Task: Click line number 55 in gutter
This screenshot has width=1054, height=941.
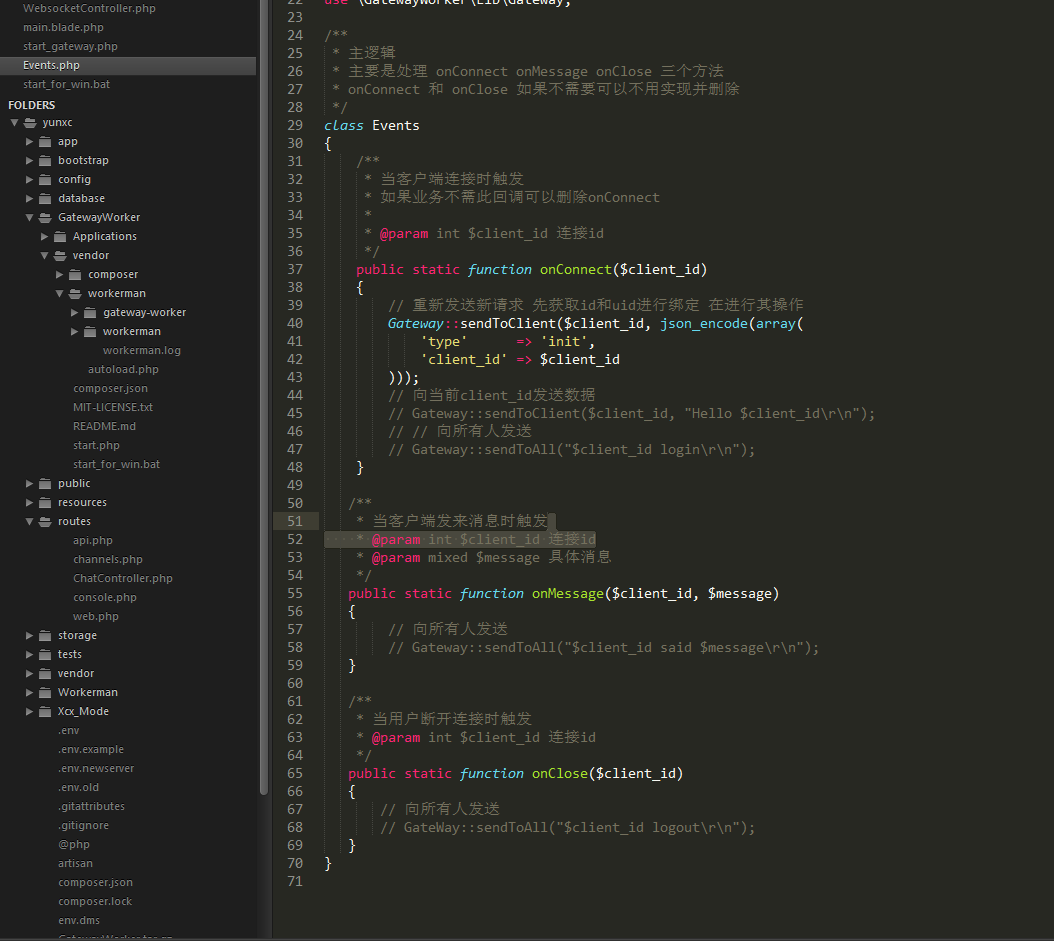Action: click(x=295, y=594)
